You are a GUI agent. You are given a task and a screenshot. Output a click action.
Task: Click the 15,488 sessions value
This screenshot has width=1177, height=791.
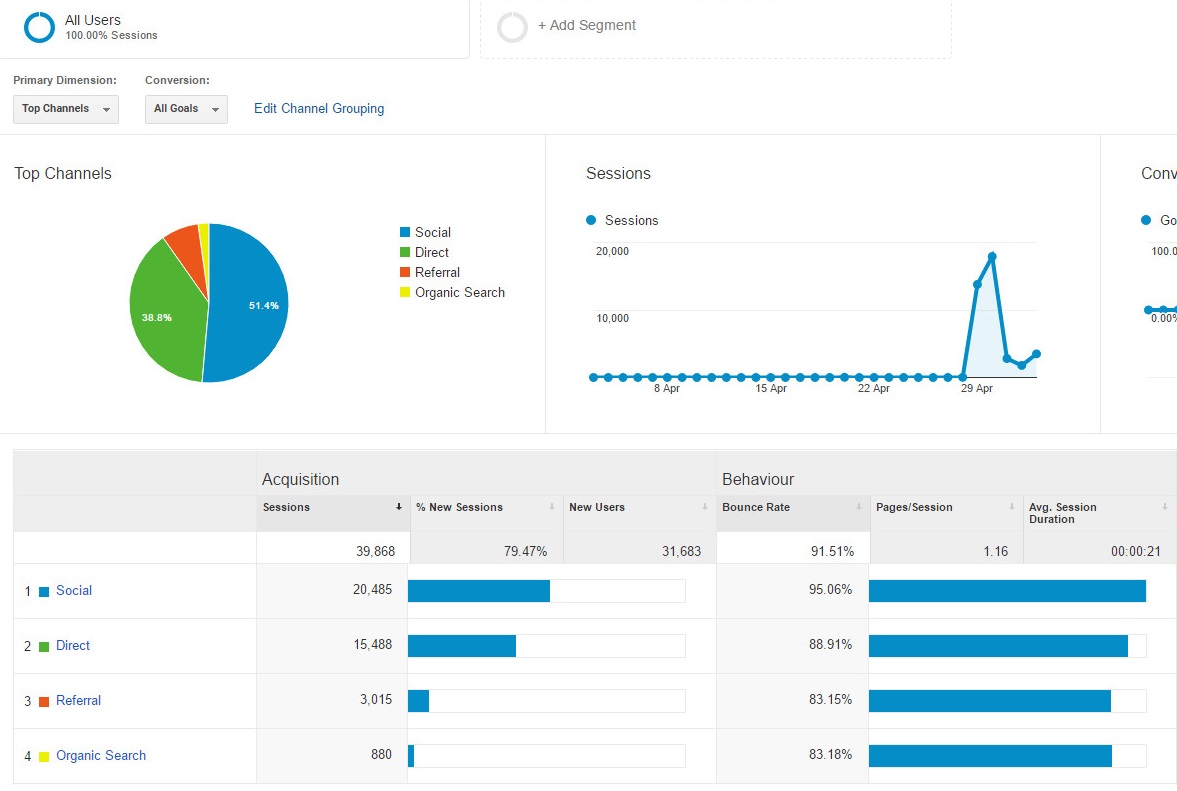coord(372,645)
